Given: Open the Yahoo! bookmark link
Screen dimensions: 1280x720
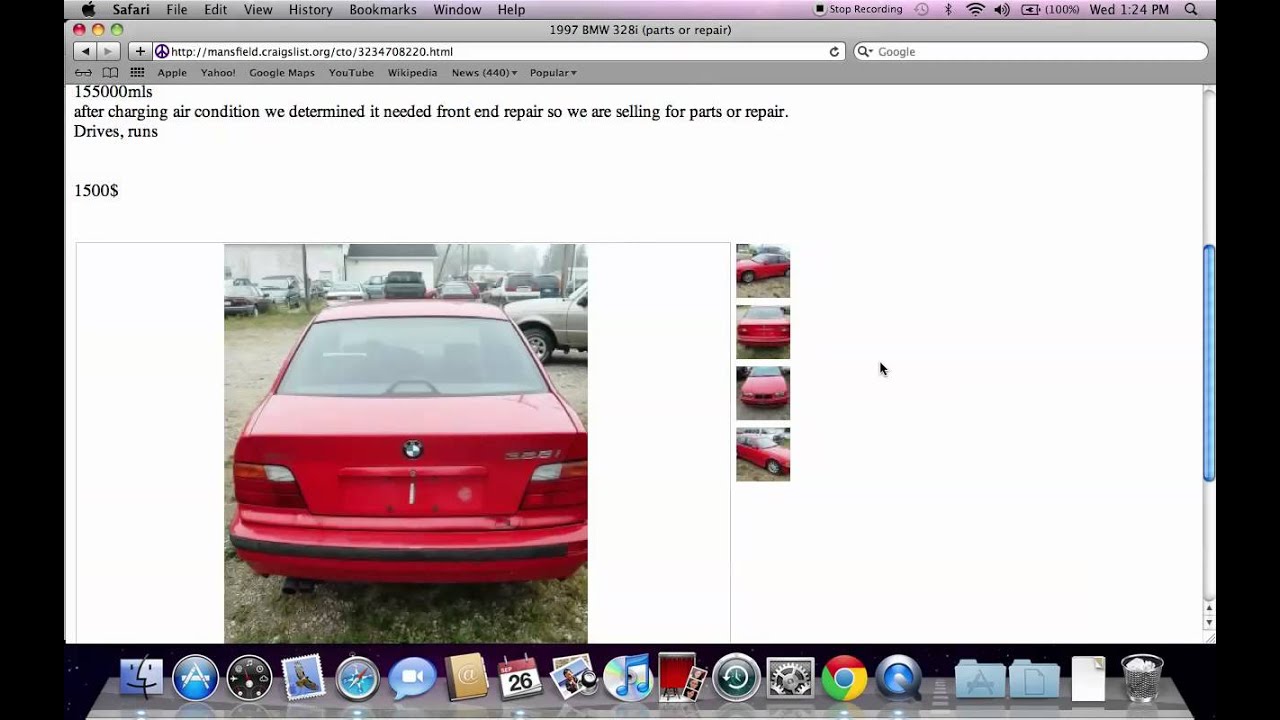Looking at the screenshot, I should click(218, 72).
